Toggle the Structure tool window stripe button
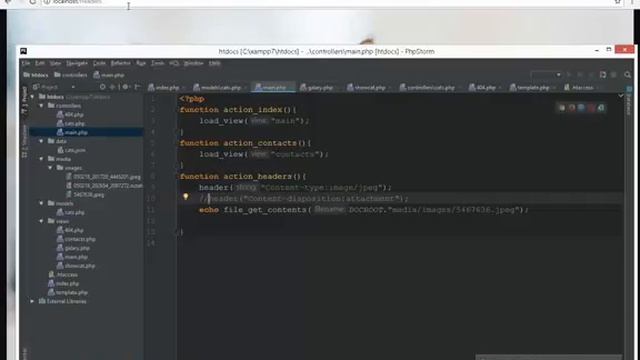Image resolution: width=640 pixels, height=360 pixels. 25,141
